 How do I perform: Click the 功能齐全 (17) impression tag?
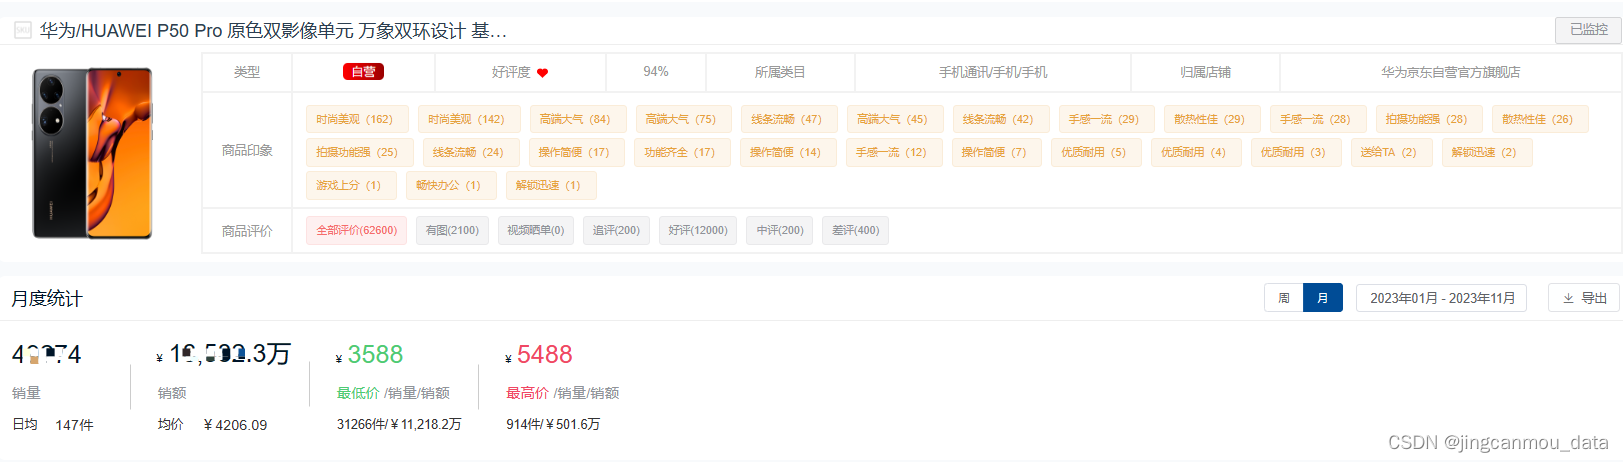[681, 152]
